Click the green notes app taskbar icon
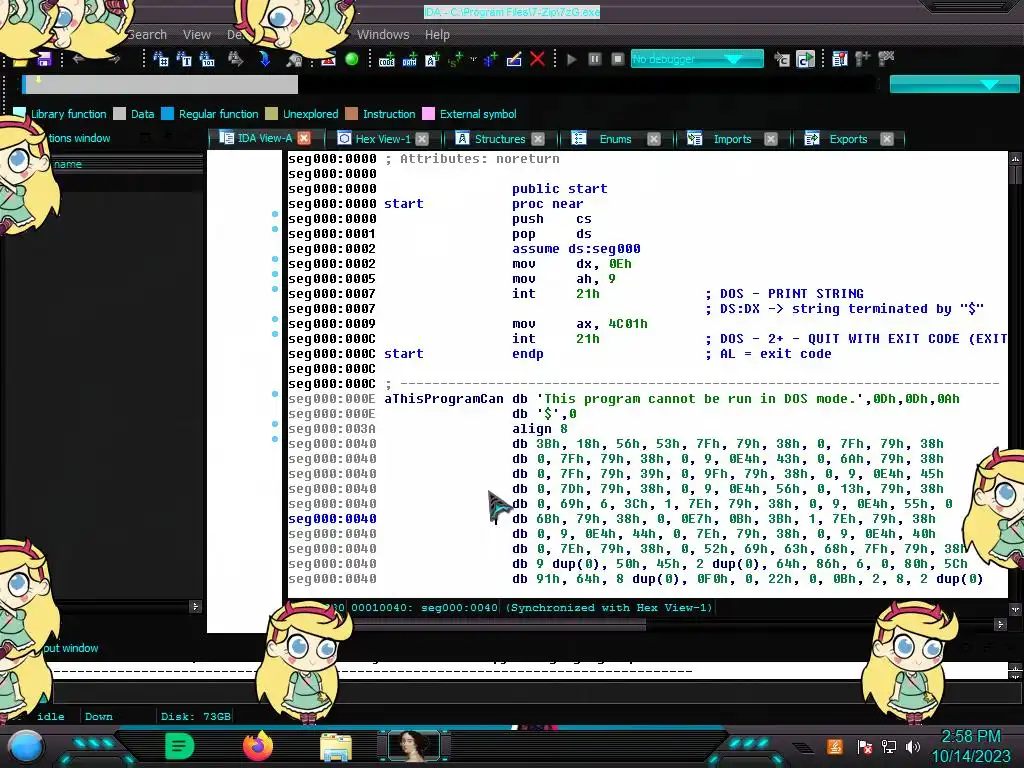Screen dimensions: 1024x768 (x=180, y=746)
